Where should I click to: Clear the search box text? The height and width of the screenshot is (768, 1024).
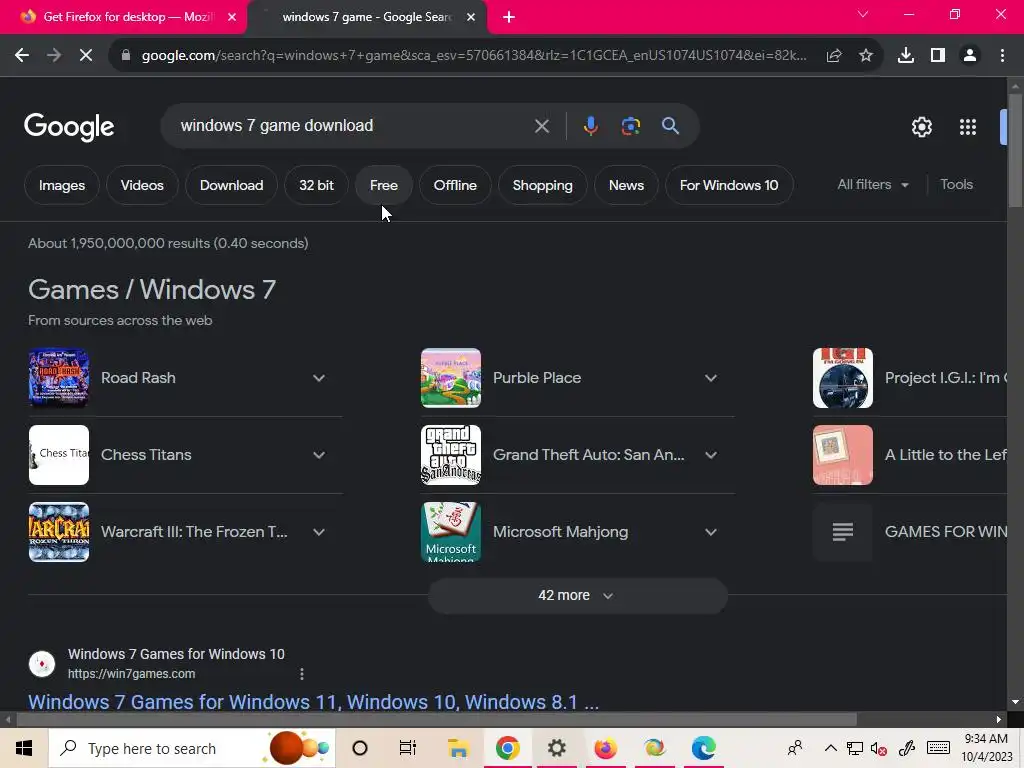point(541,126)
